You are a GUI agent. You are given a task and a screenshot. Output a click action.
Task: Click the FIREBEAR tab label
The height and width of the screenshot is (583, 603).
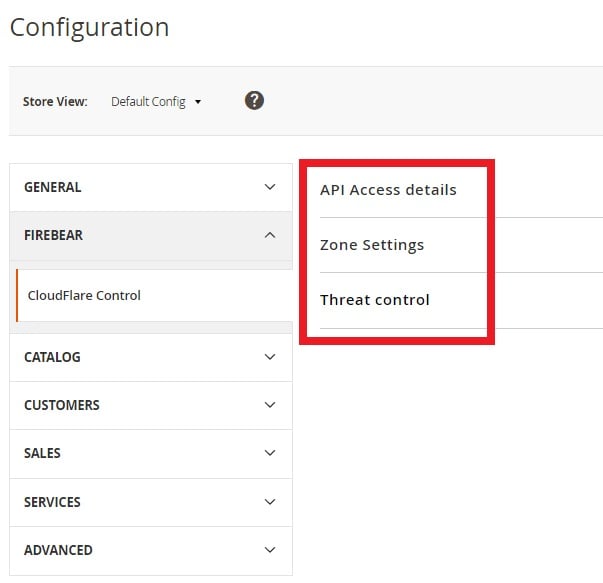click(53, 235)
